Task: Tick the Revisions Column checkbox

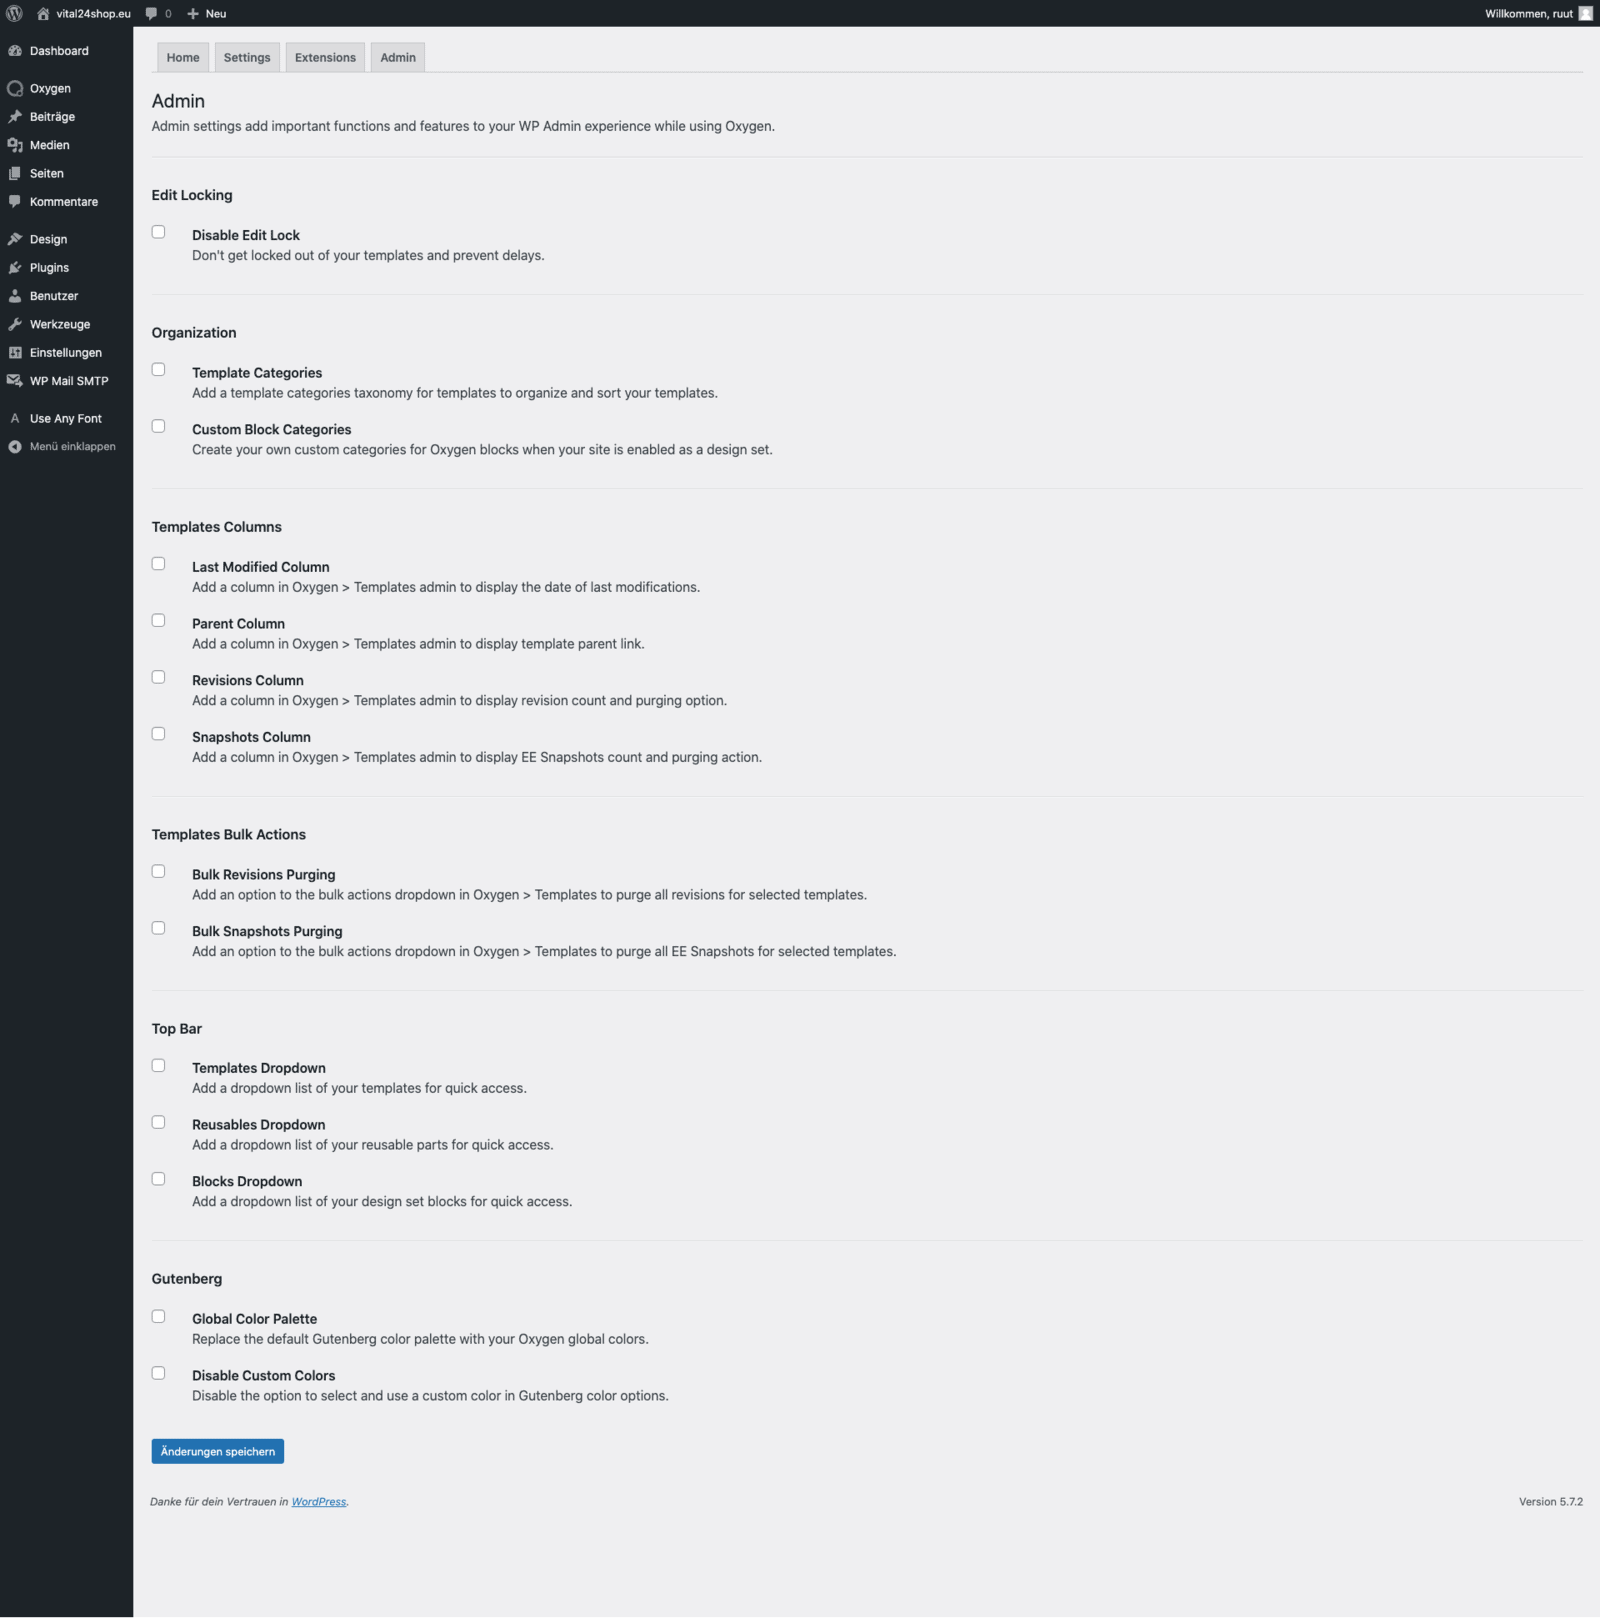Action: click(158, 677)
